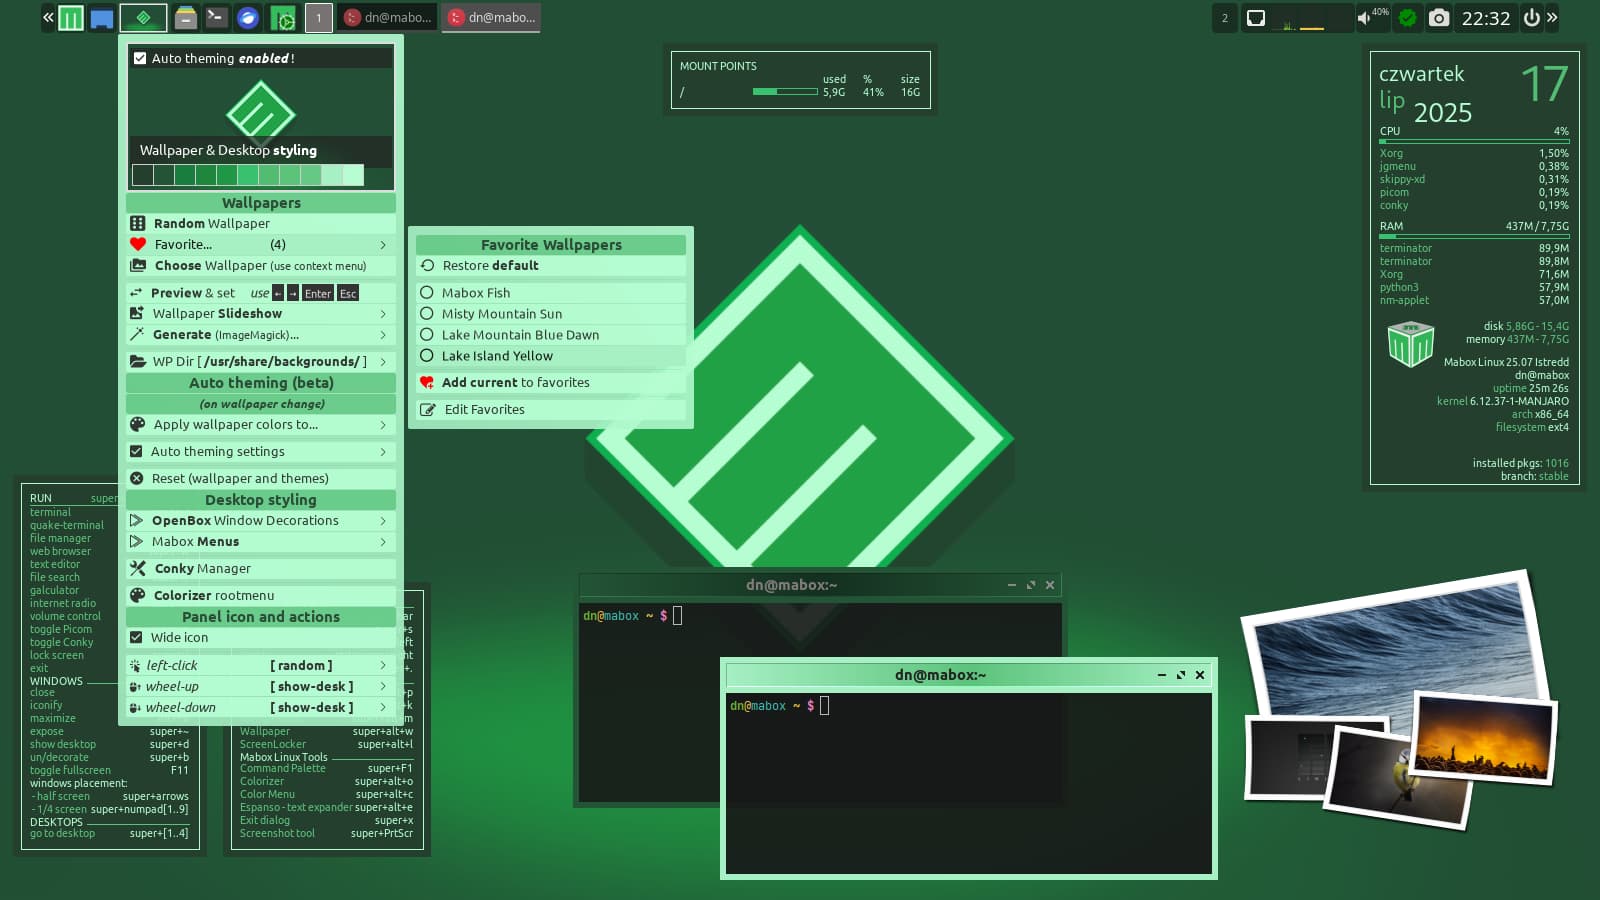The image size is (1600, 900).
Task: Click the lightest green palette swatch
Action: pos(353,176)
